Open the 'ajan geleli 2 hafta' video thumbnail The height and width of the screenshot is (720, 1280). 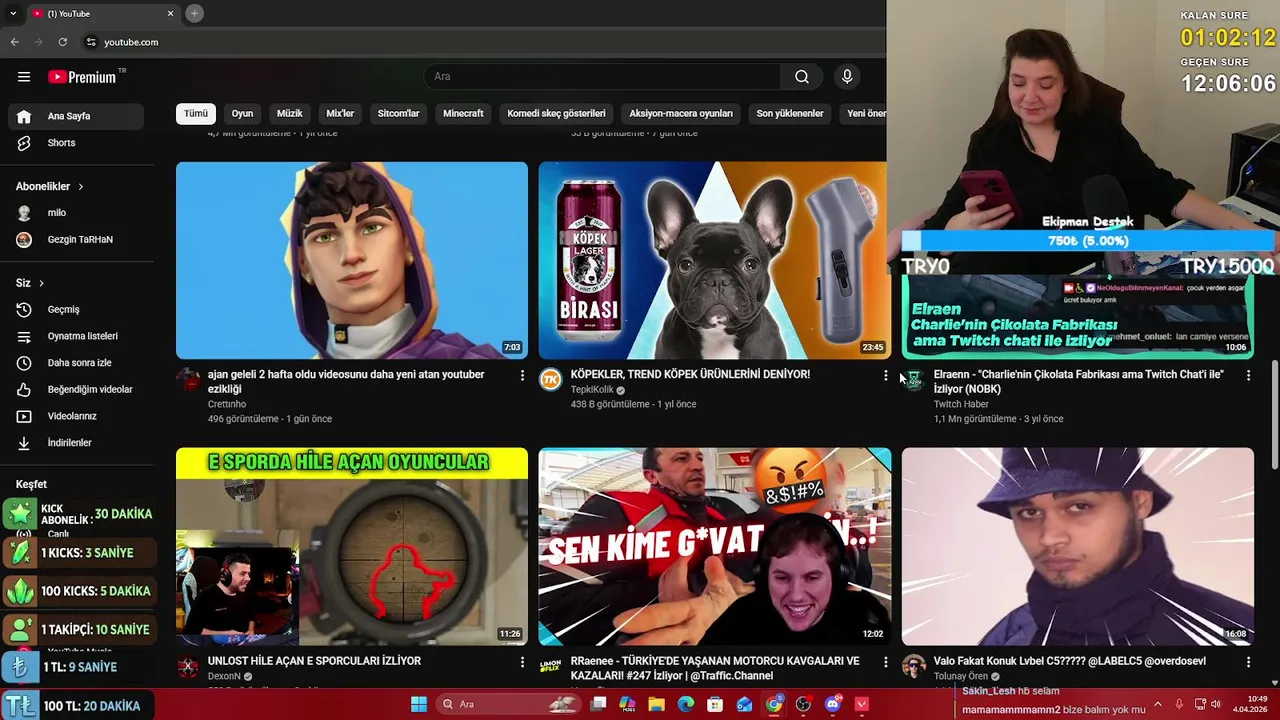(x=352, y=260)
